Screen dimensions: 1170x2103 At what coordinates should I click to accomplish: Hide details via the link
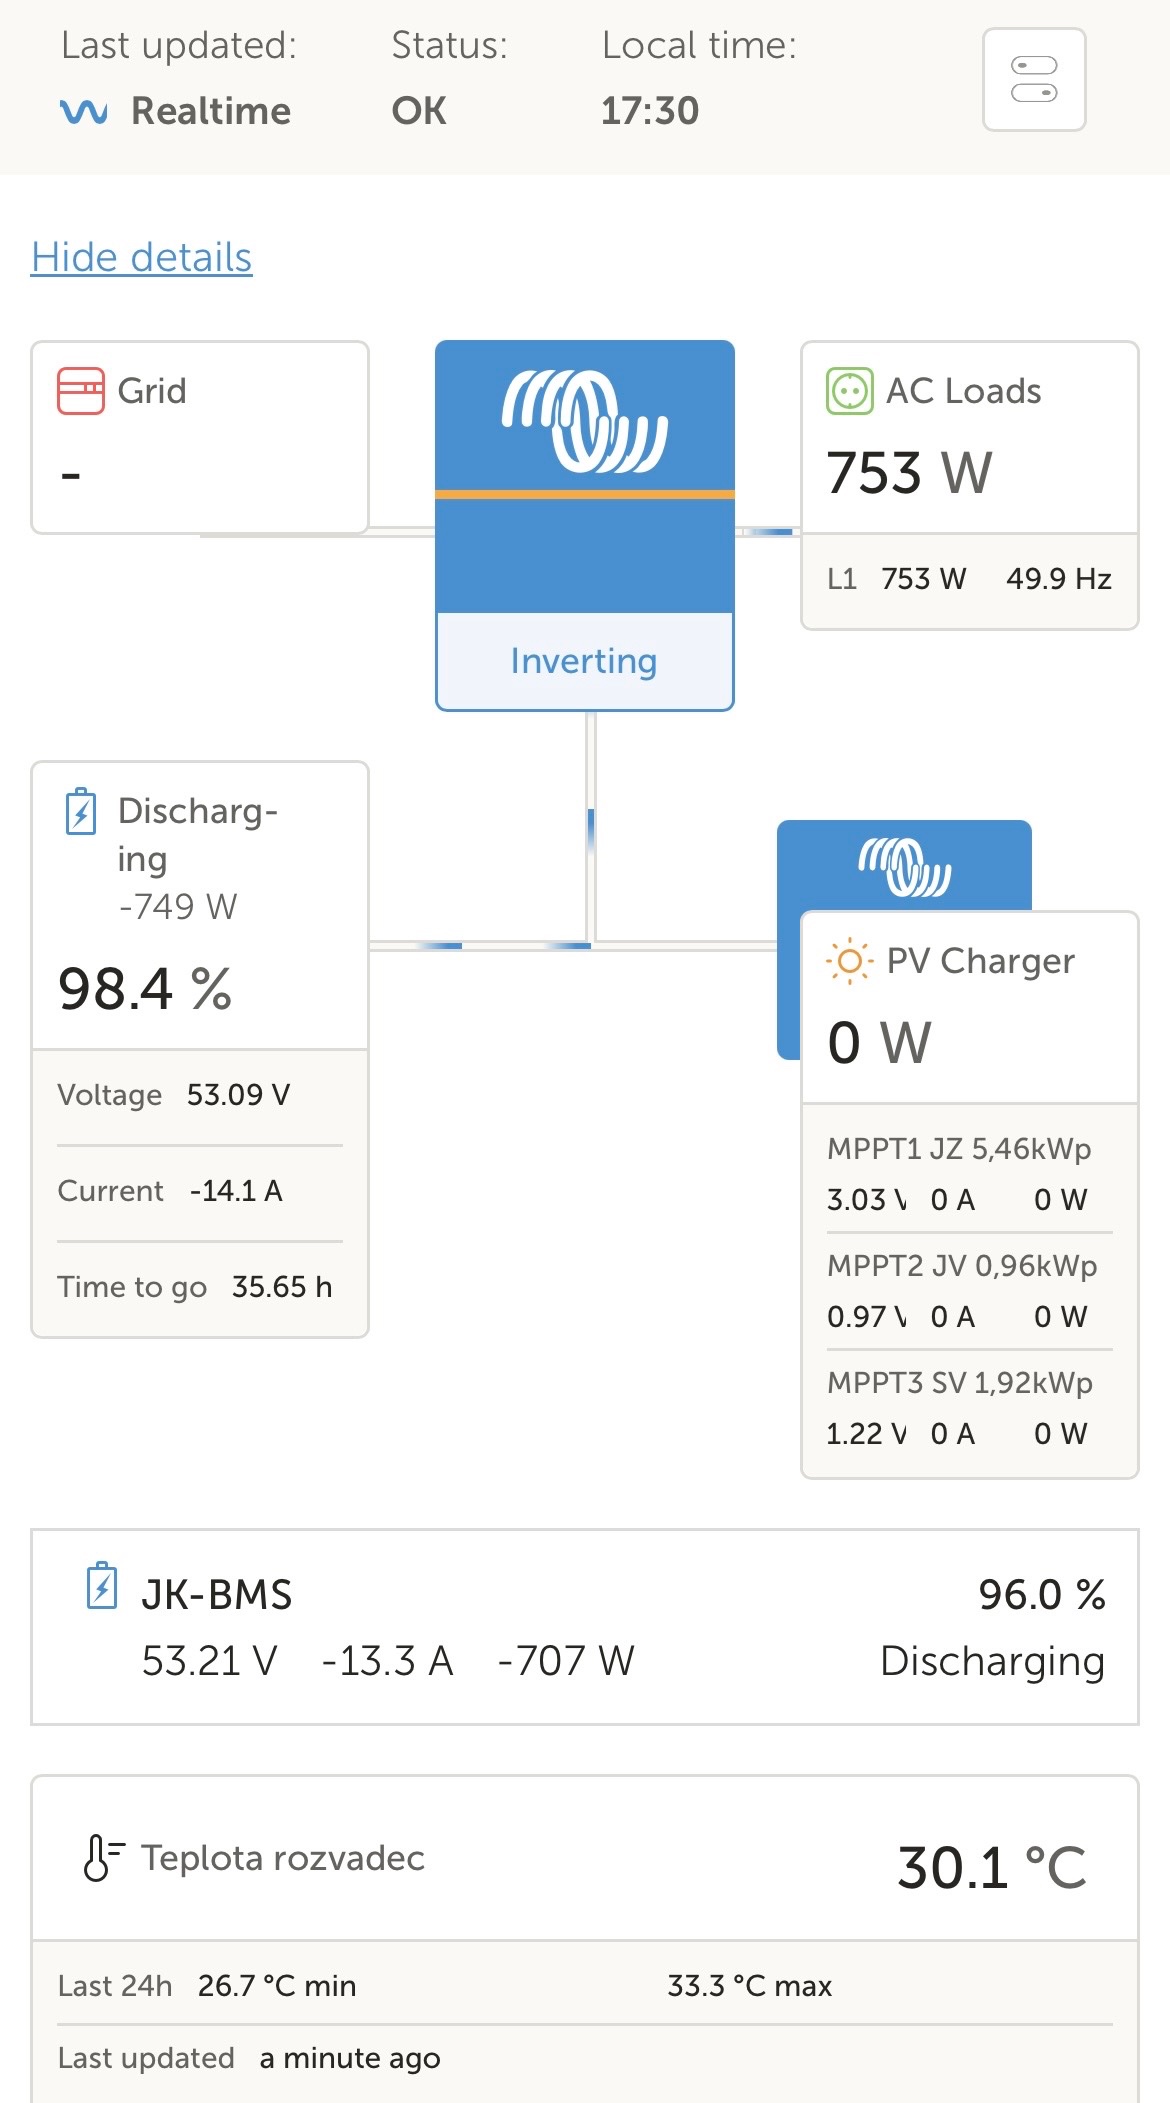(x=141, y=258)
